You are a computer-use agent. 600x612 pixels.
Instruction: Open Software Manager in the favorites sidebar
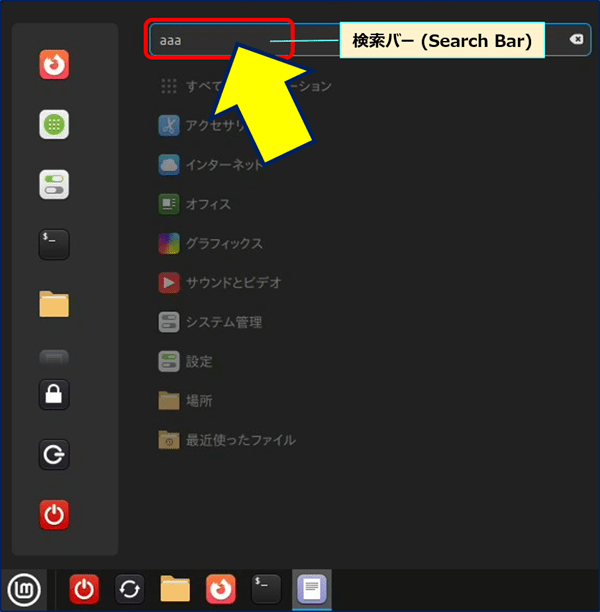tap(54, 125)
